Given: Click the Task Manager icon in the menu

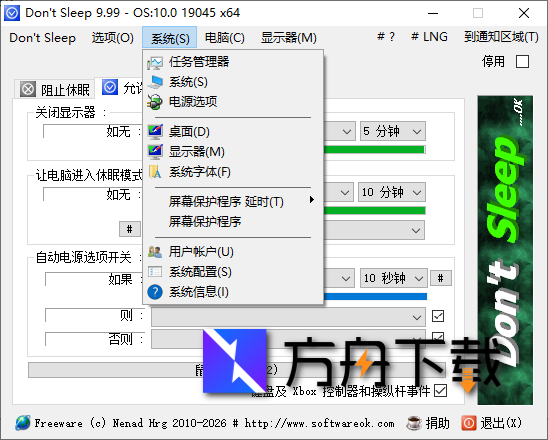Looking at the screenshot, I should tap(155, 63).
